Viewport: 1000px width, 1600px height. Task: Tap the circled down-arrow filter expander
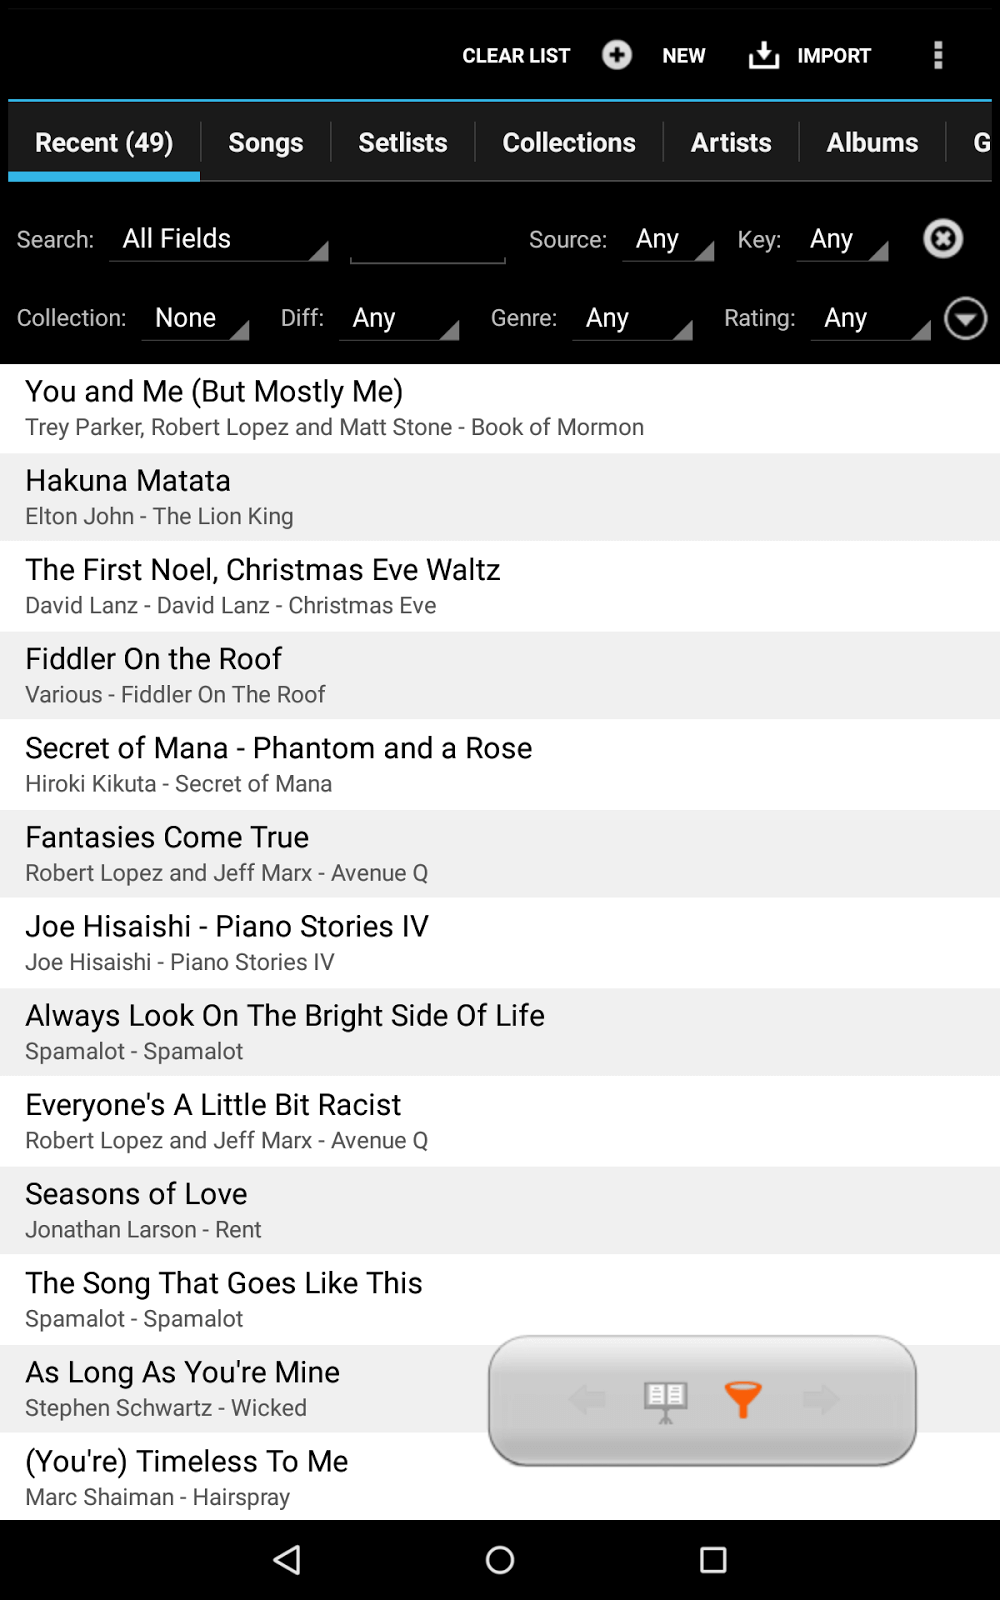[x=965, y=319]
